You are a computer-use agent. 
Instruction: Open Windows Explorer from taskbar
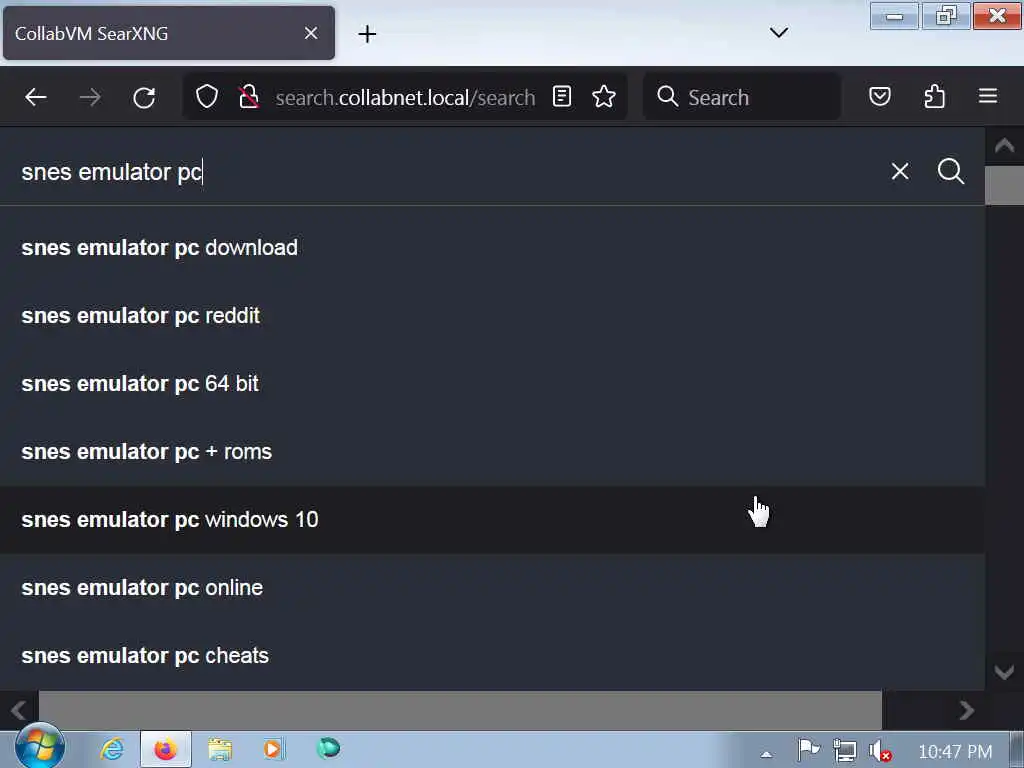tap(220, 749)
